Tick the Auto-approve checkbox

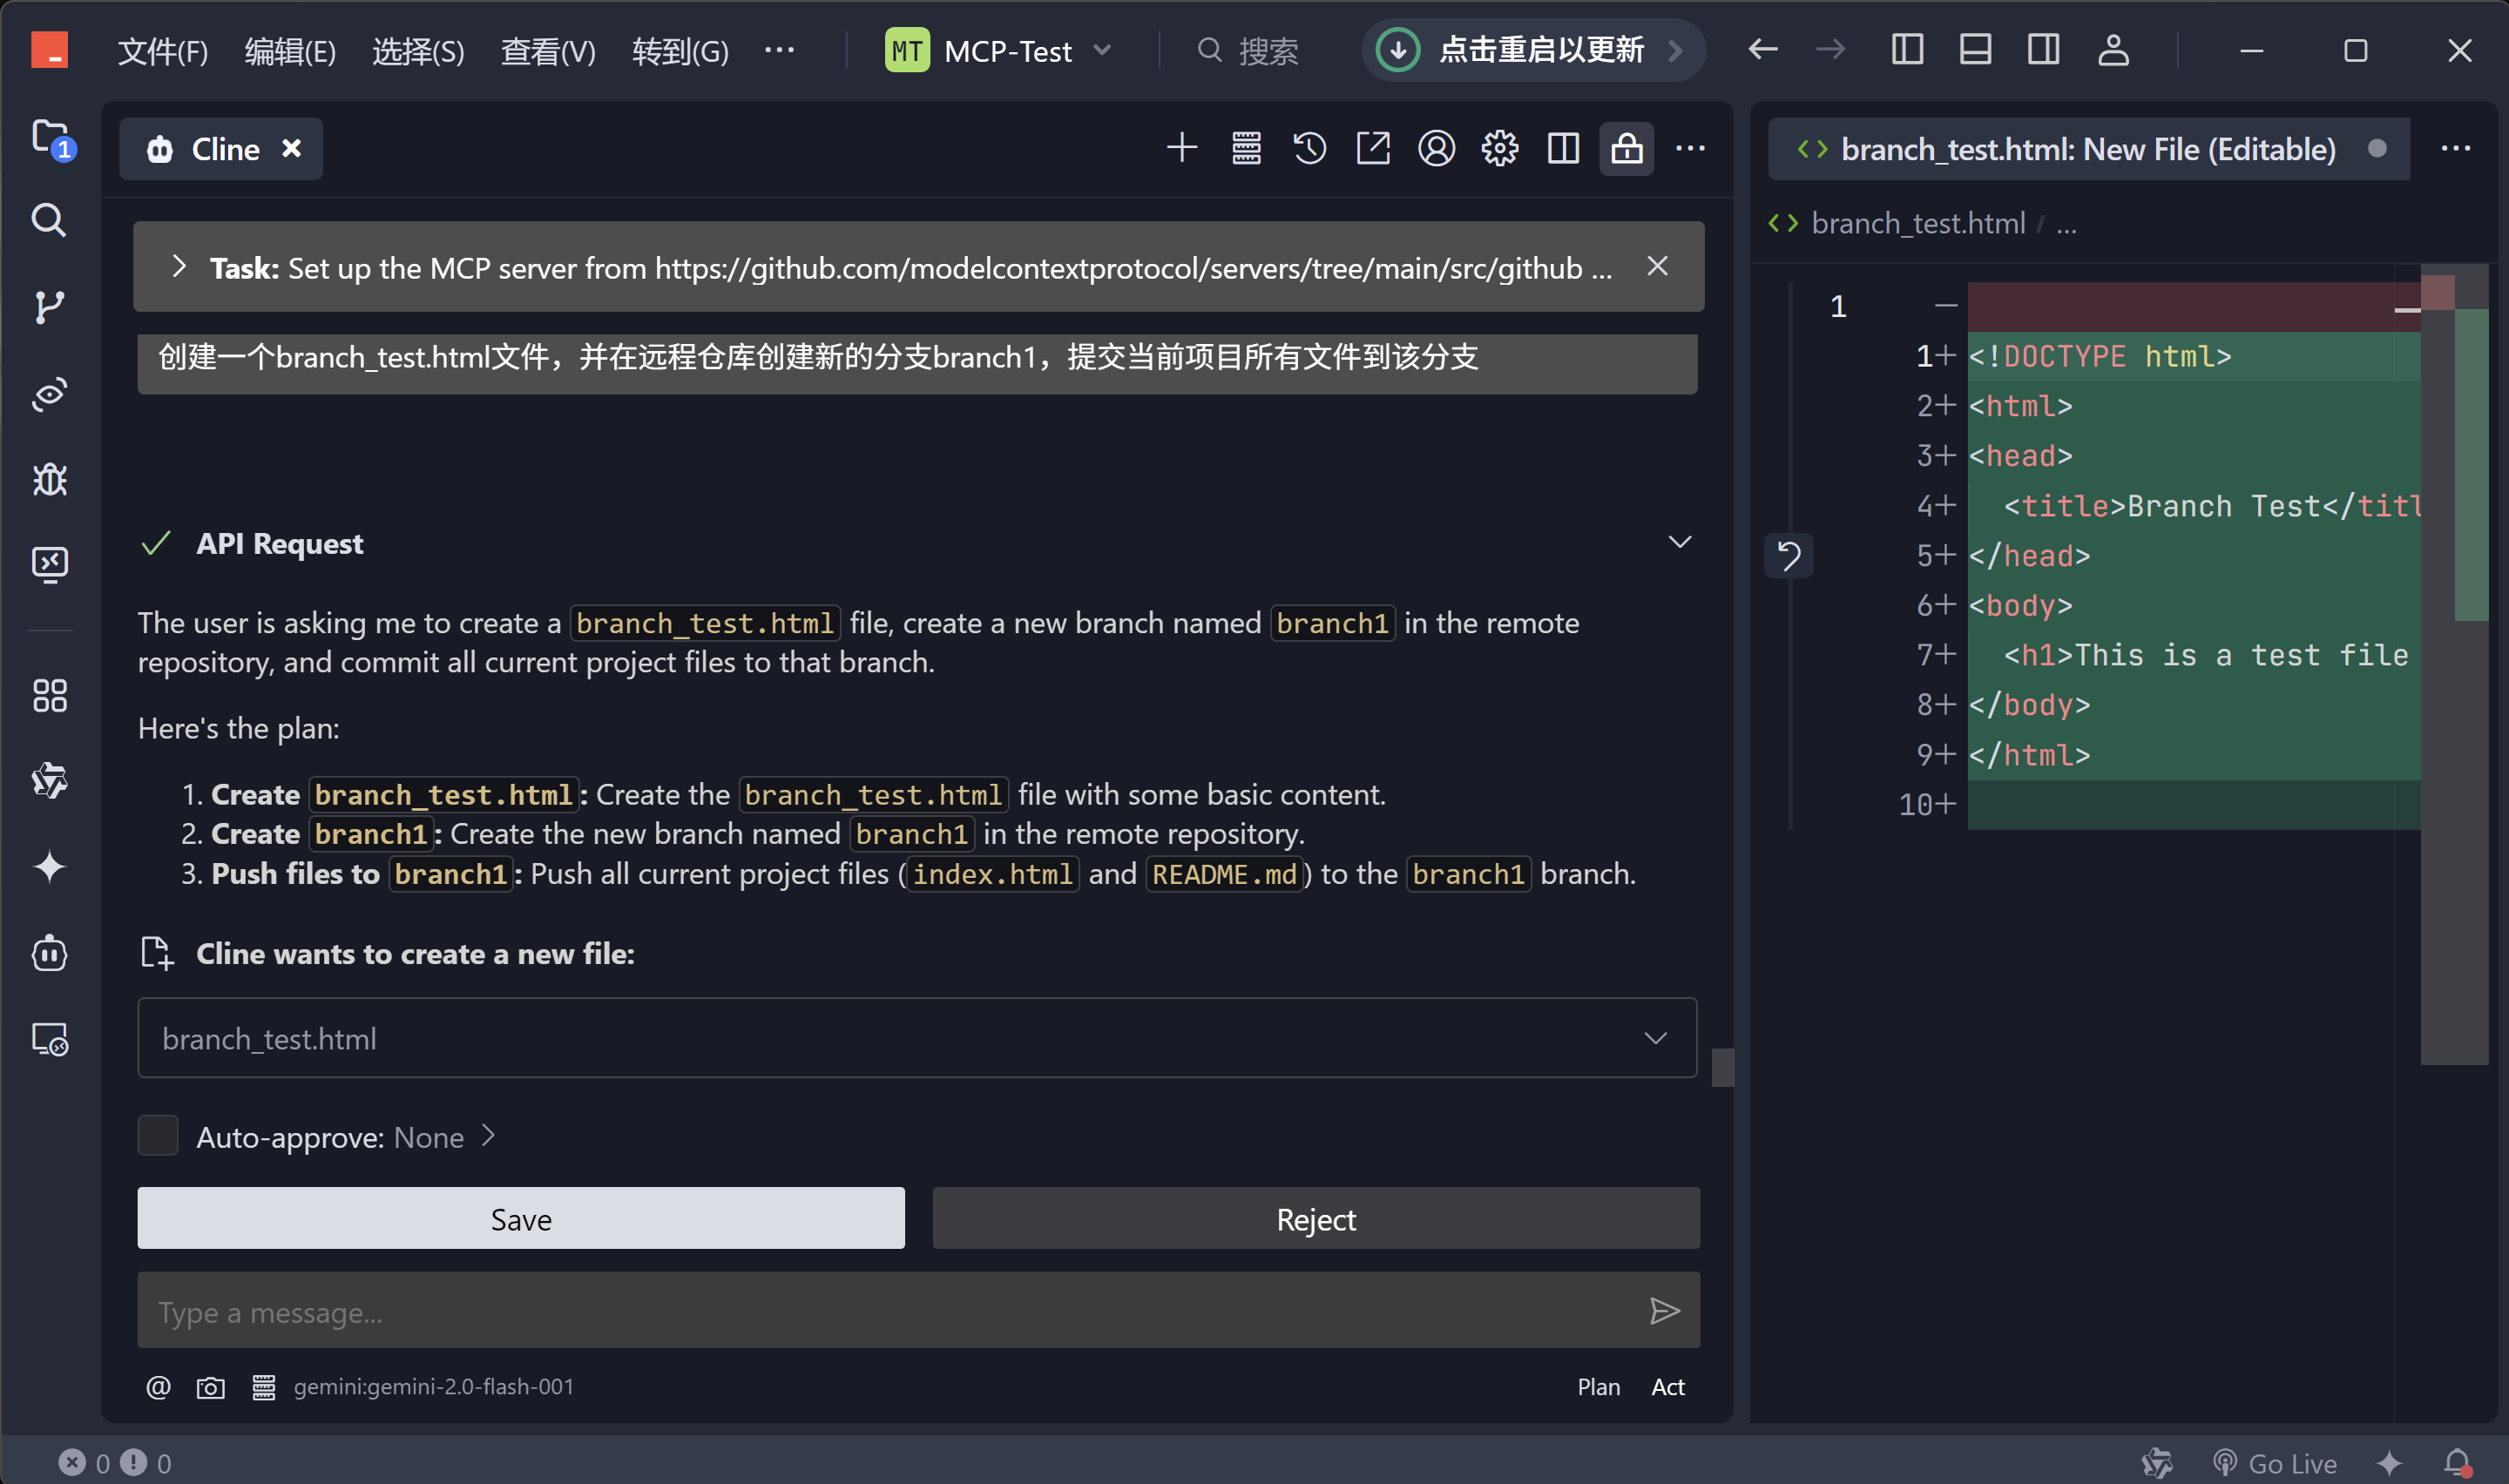coord(158,1136)
